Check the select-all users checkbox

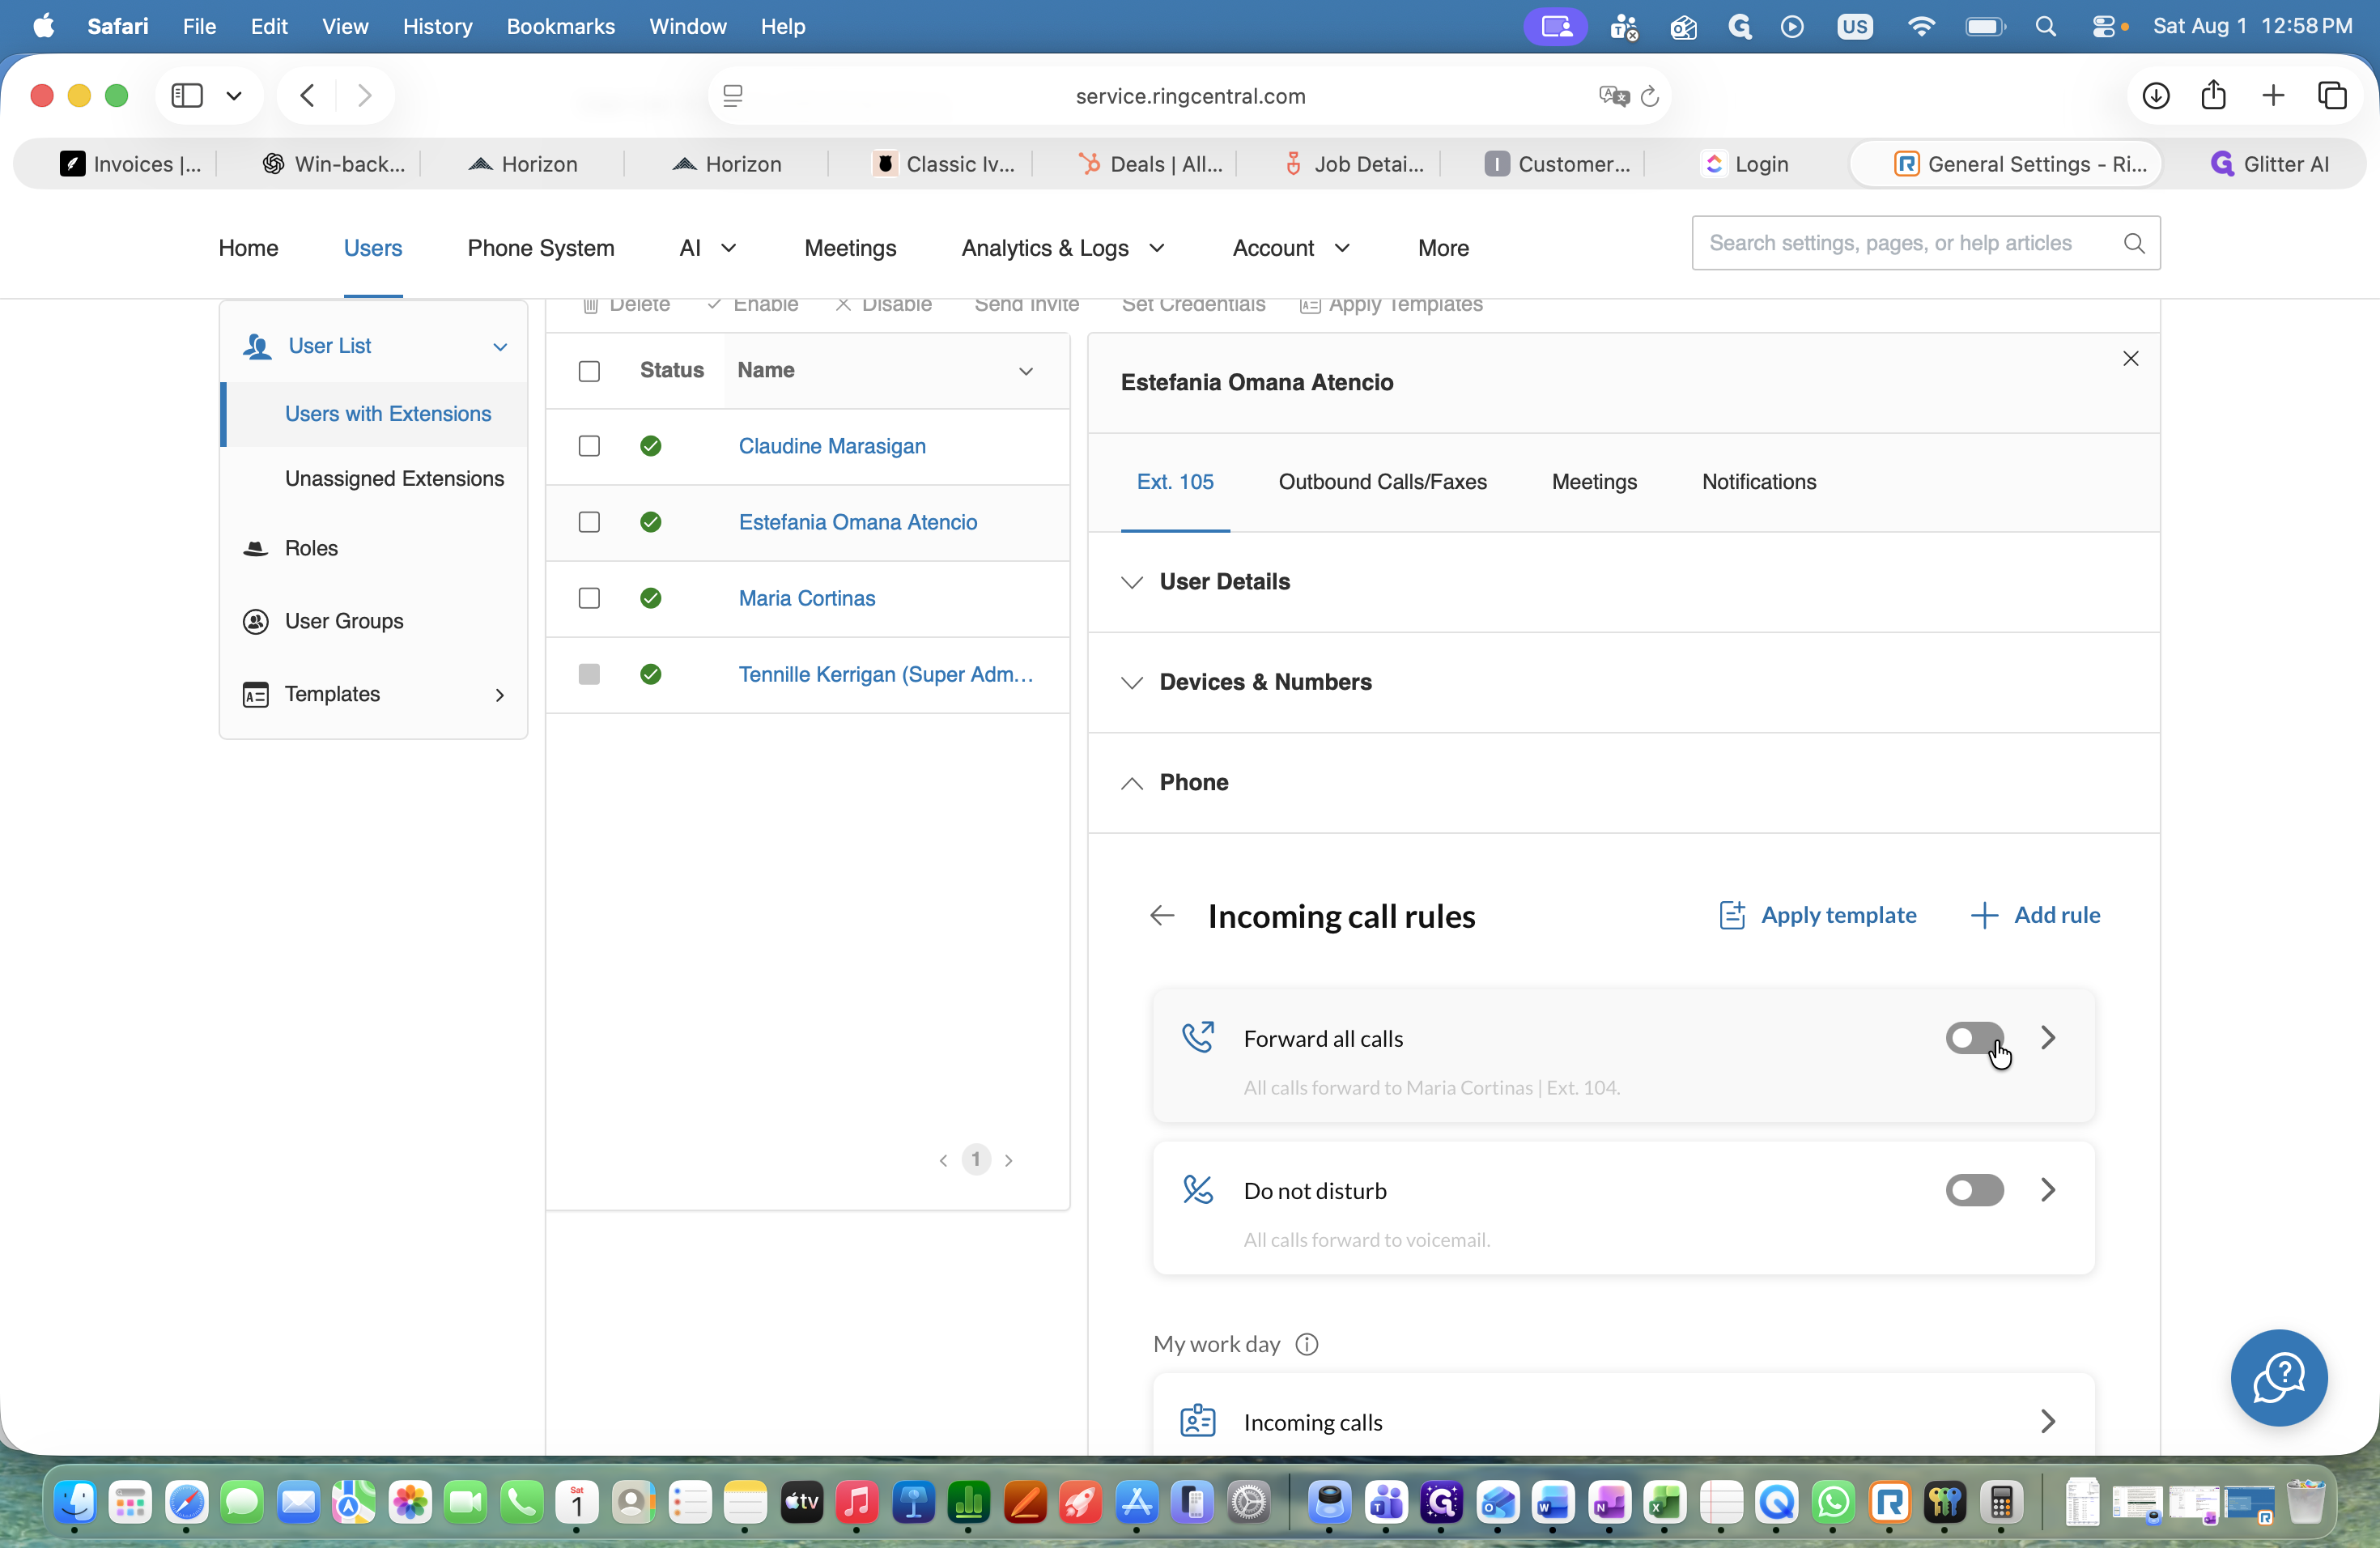click(x=589, y=371)
